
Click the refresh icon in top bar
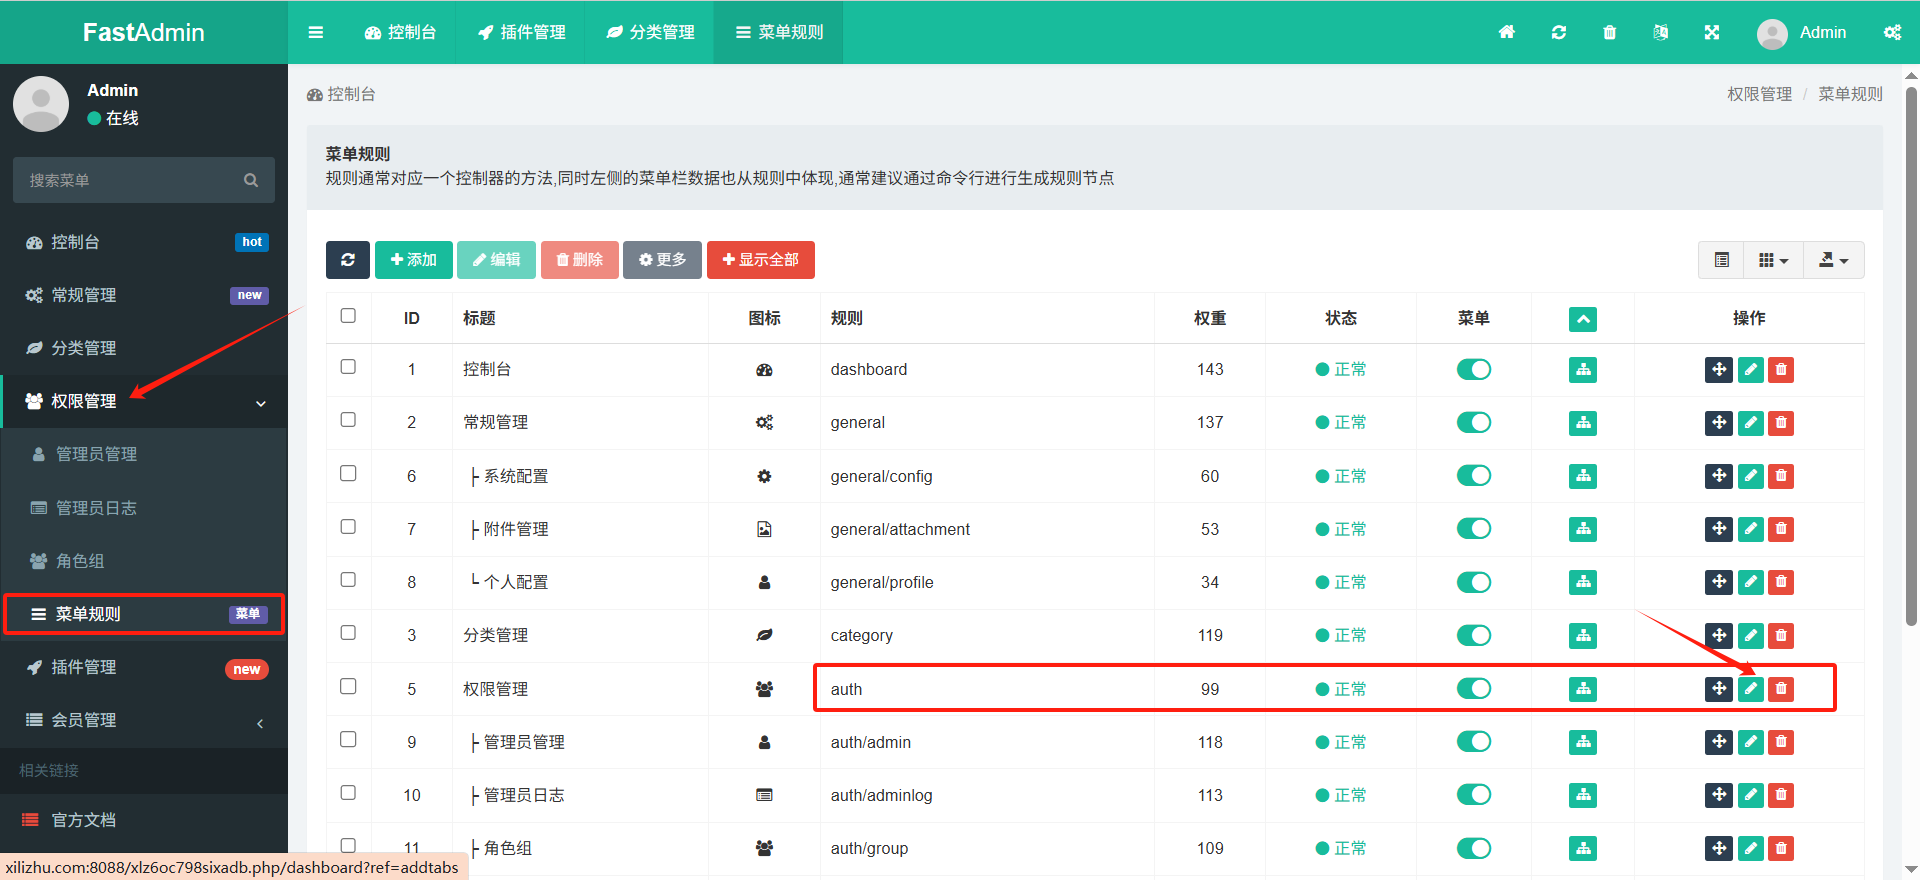[1559, 32]
